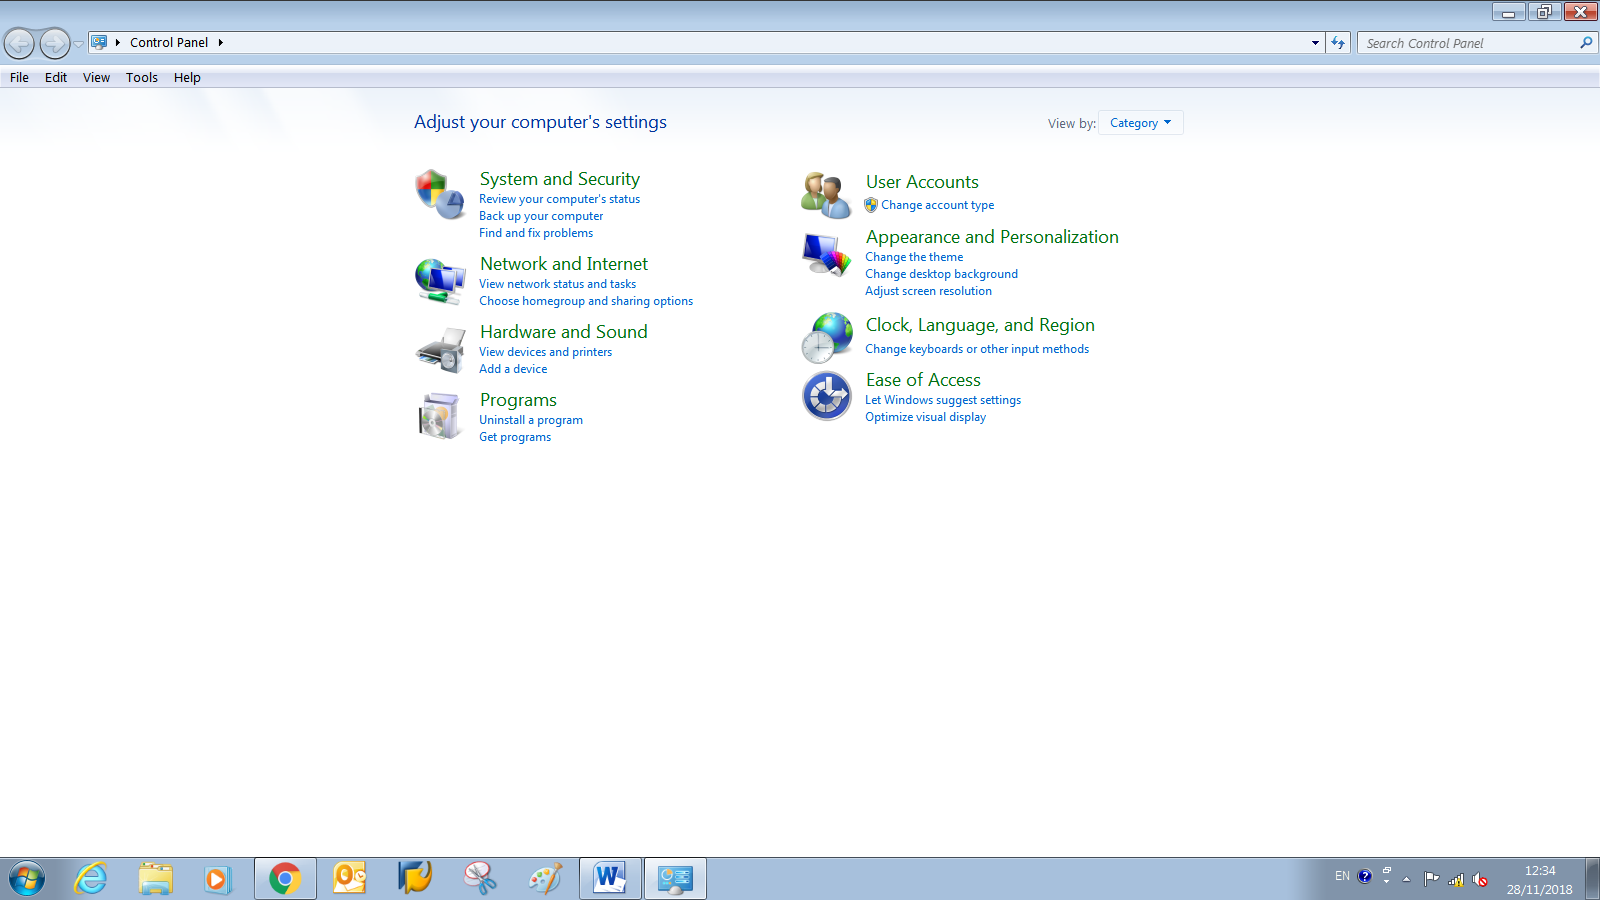The width and height of the screenshot is (1600, 900).
Task: Open the Appearance and Personalization monitor icon
Action: pos(826,253)
